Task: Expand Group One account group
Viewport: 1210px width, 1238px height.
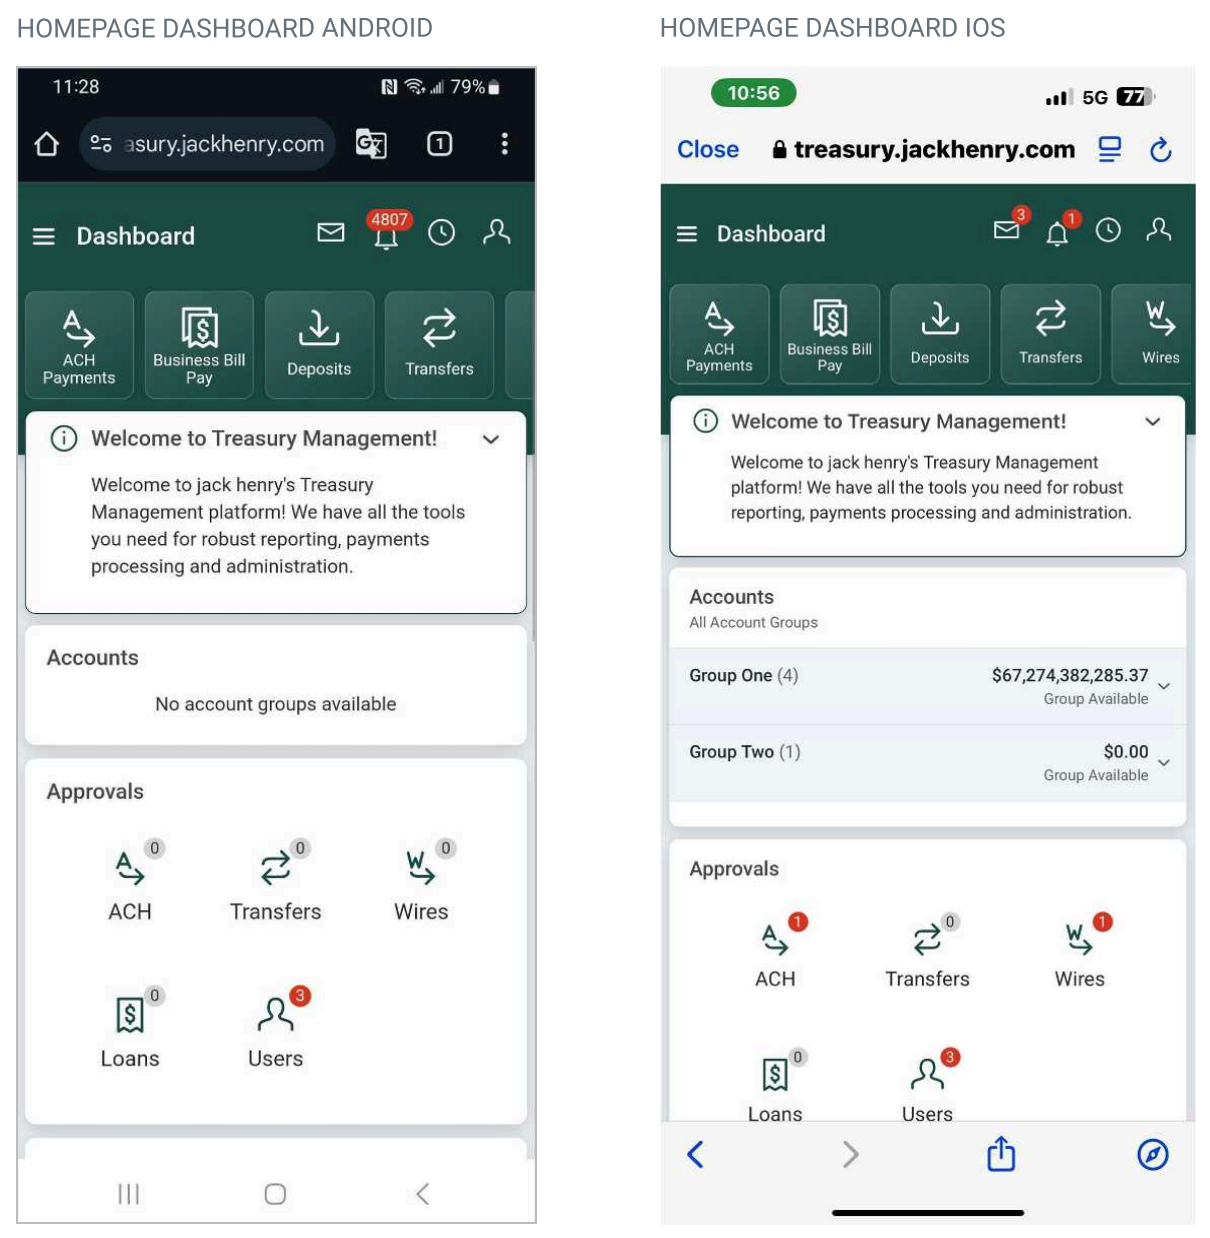Action: click(x=927, y=686)
